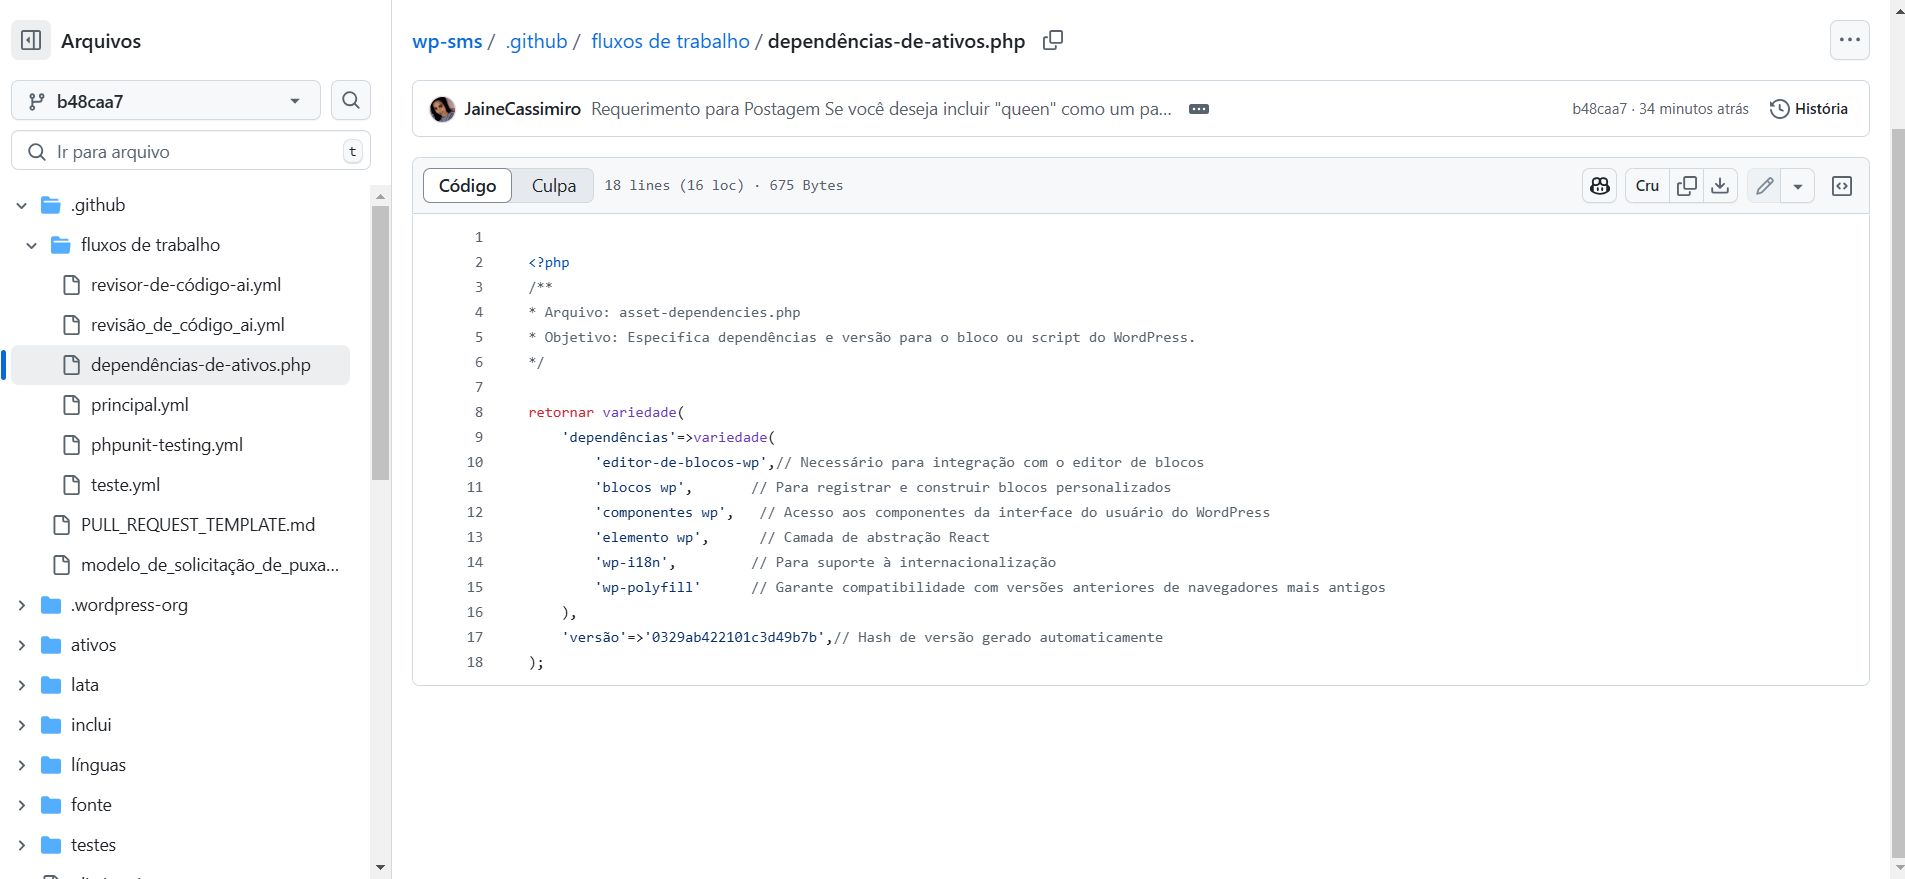View the raw file via Cru
This screenshot has width=1905, height=879.
click(x=1647, y=185)
